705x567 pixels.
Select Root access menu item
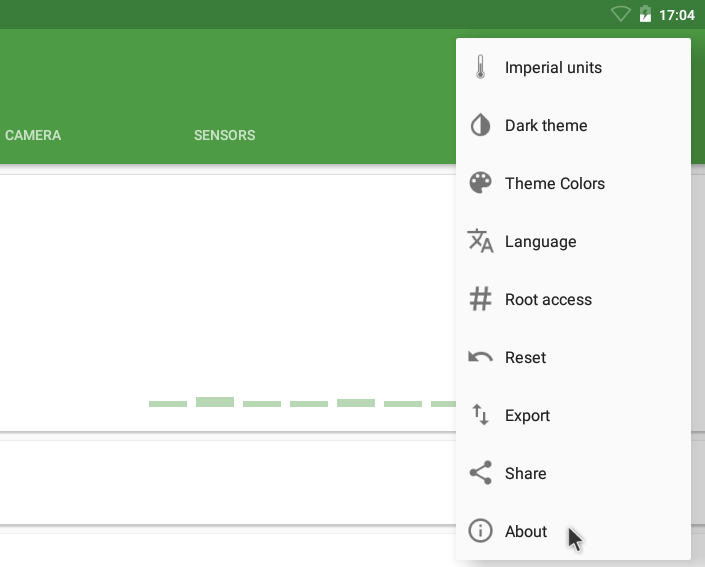(x=573, y=299)
